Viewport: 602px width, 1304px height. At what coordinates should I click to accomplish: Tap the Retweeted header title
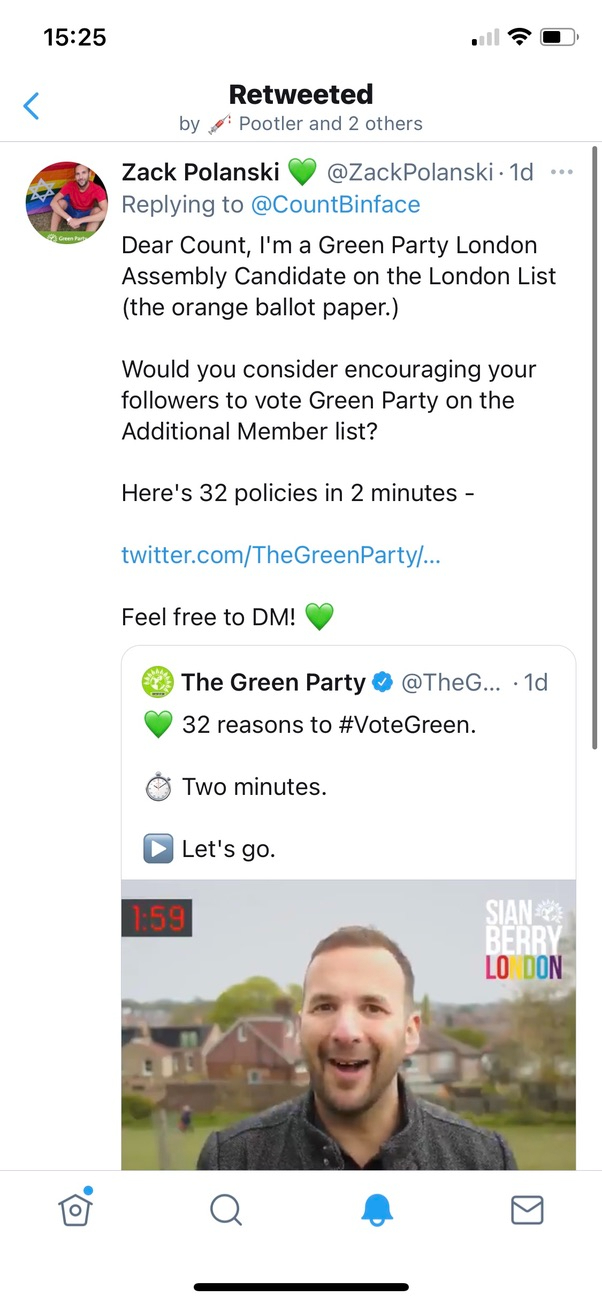point(301,95)
